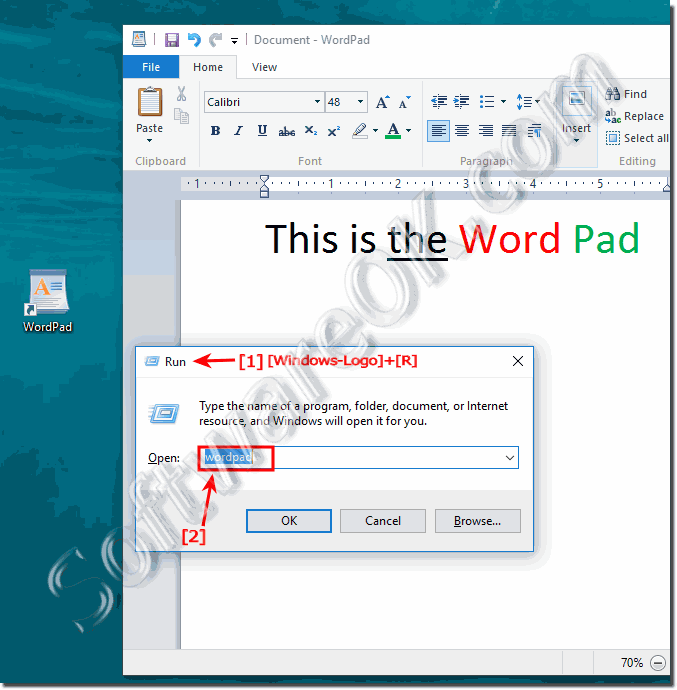Viewport: 677px width, 690px height.
Task: Toggle Subscript formatting
Action: pos(310,131)
